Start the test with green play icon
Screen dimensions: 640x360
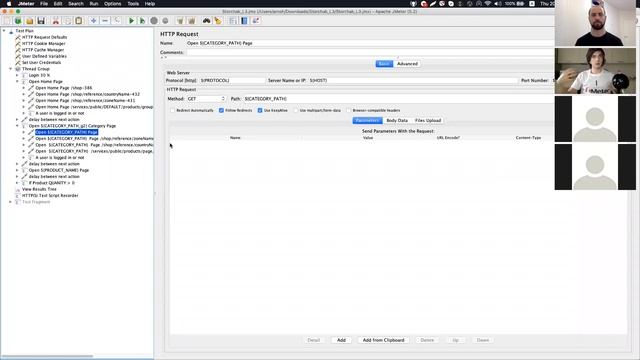pos(131,20)
